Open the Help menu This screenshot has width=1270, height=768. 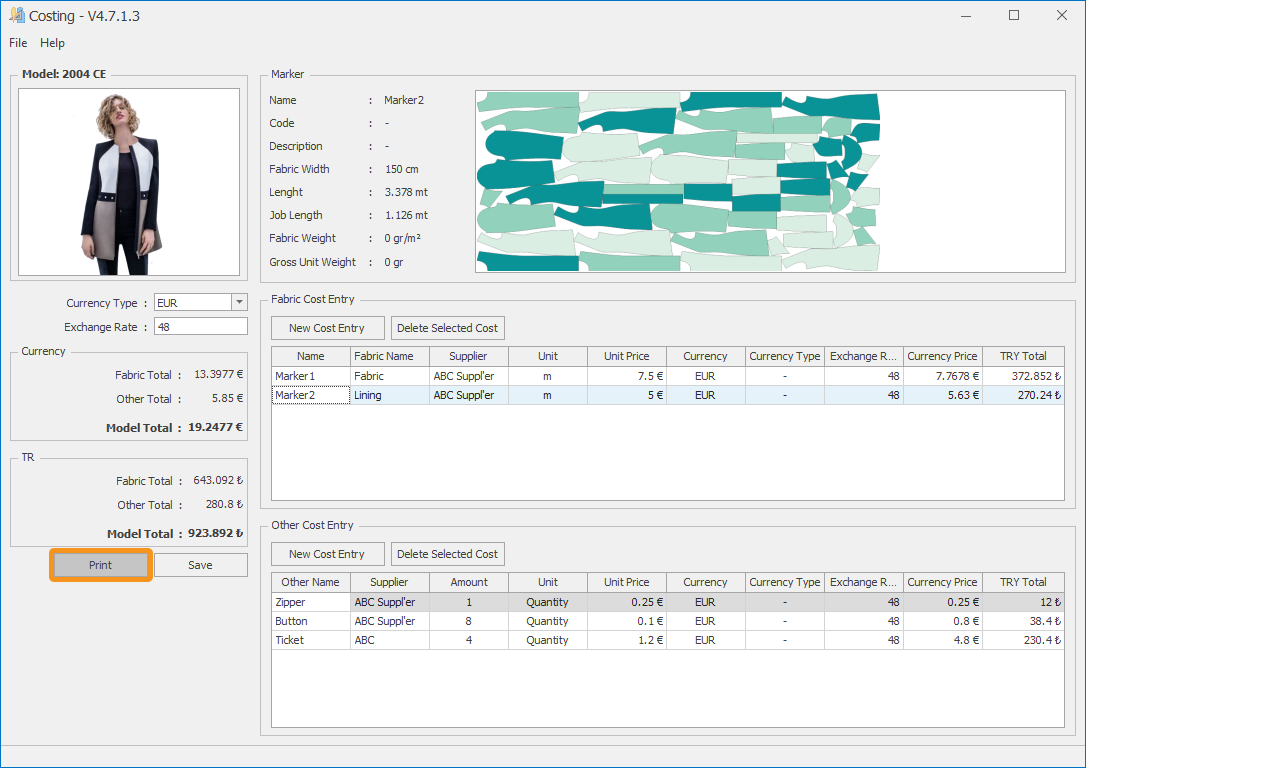[52, 43]
